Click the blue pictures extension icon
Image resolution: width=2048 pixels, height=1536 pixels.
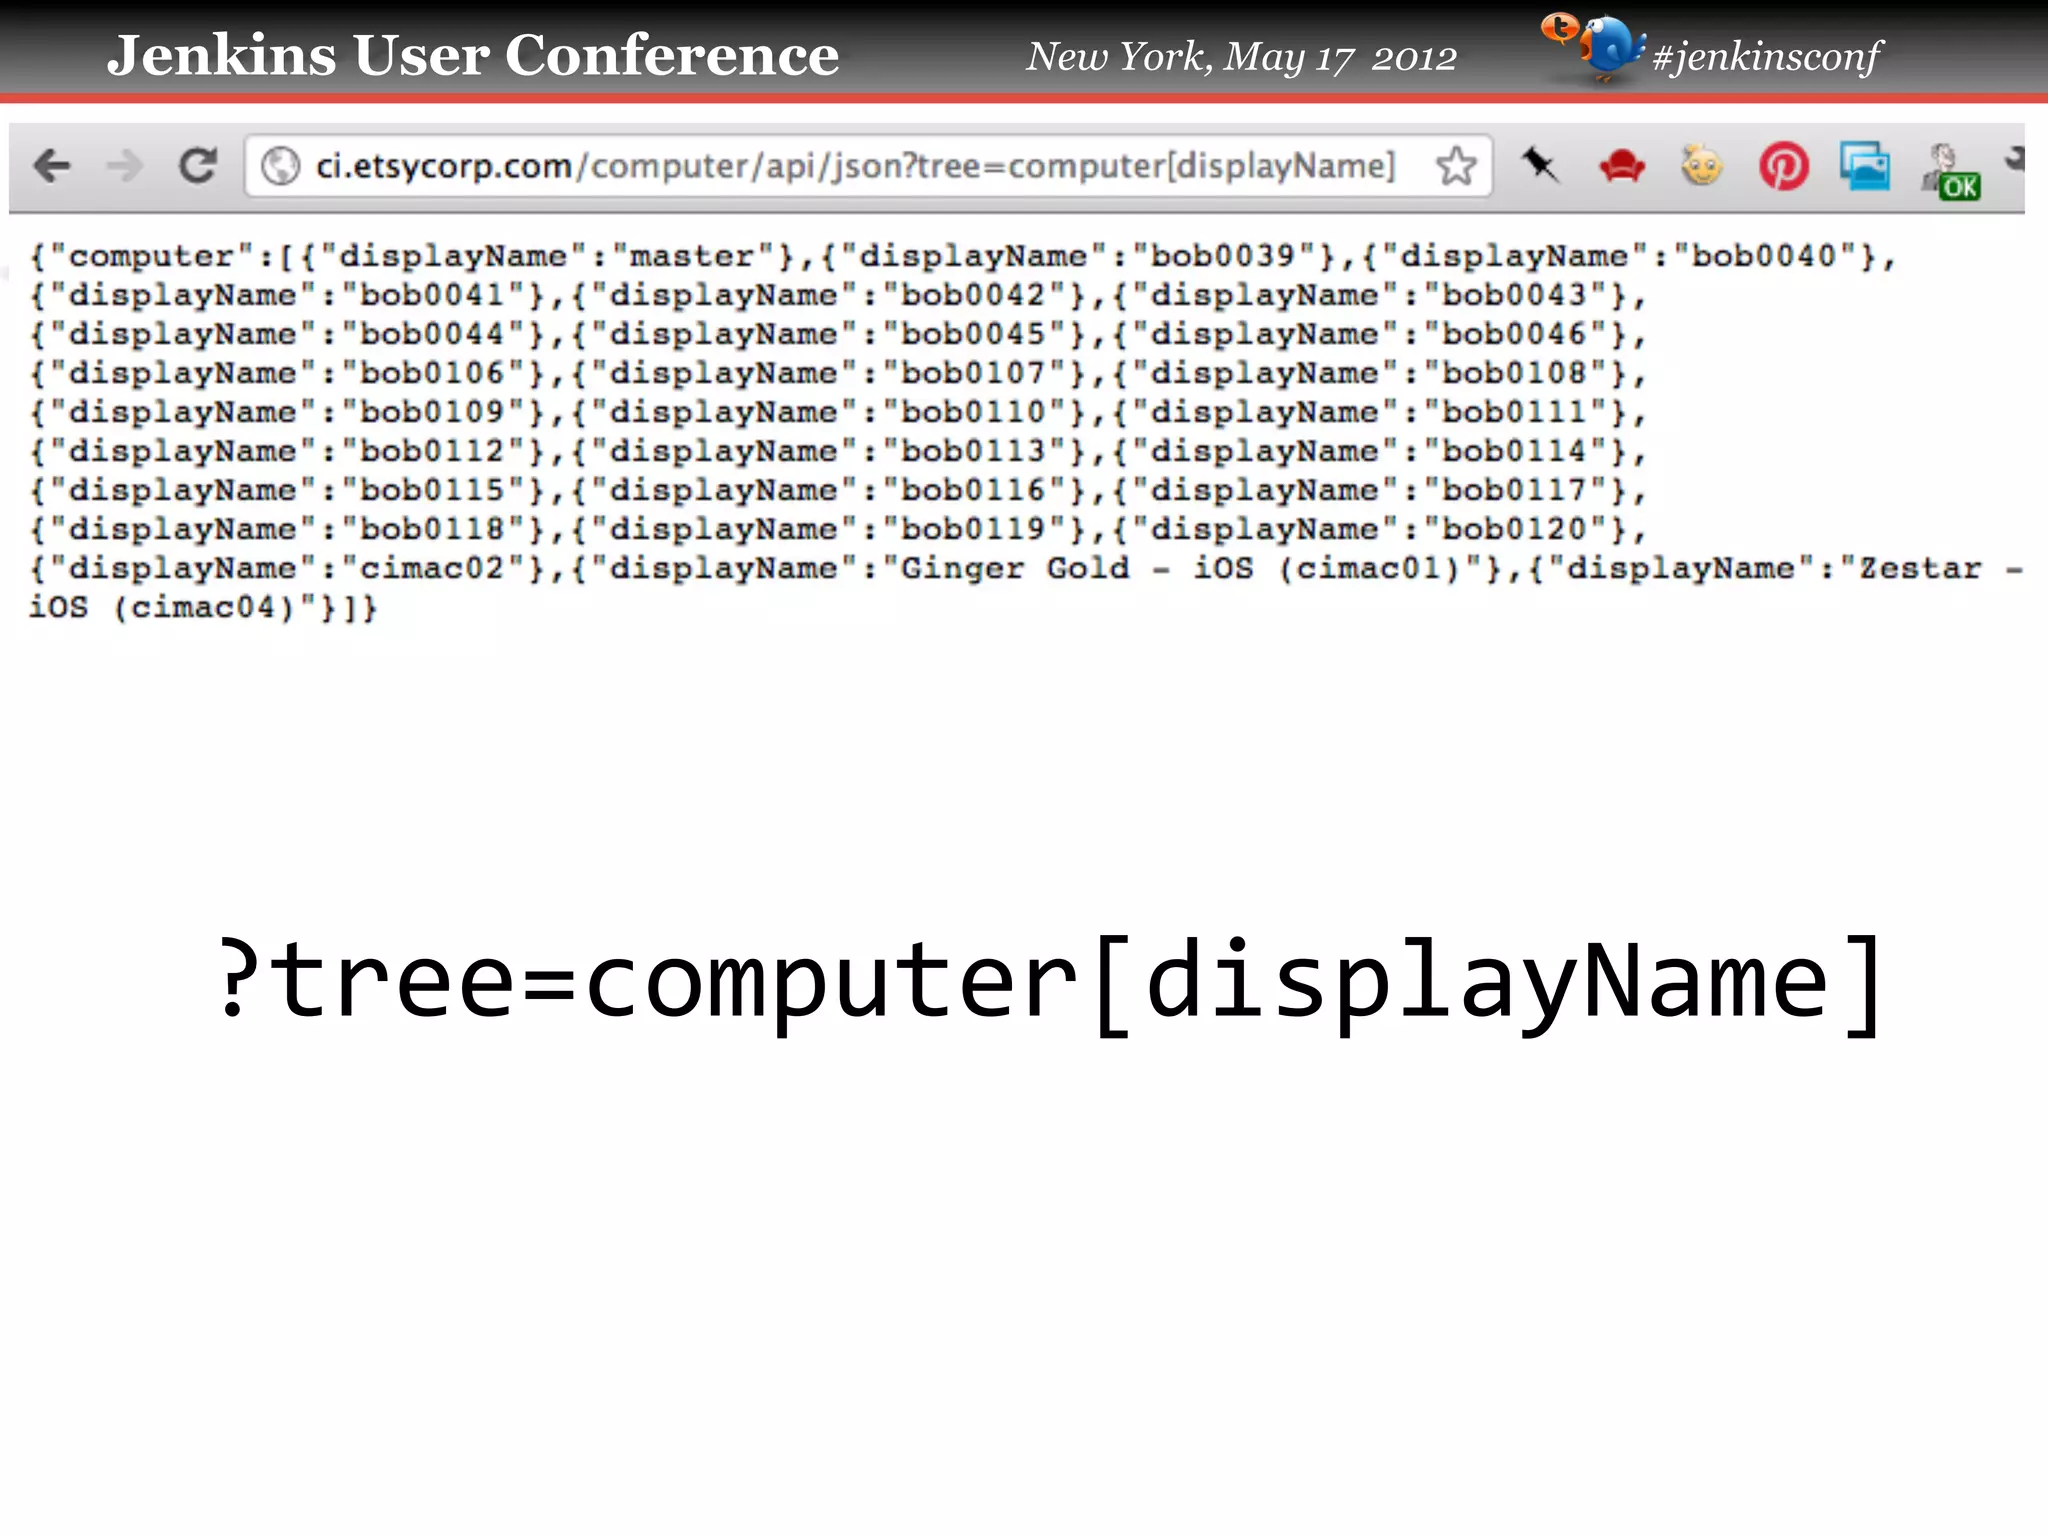point(1865,166)
